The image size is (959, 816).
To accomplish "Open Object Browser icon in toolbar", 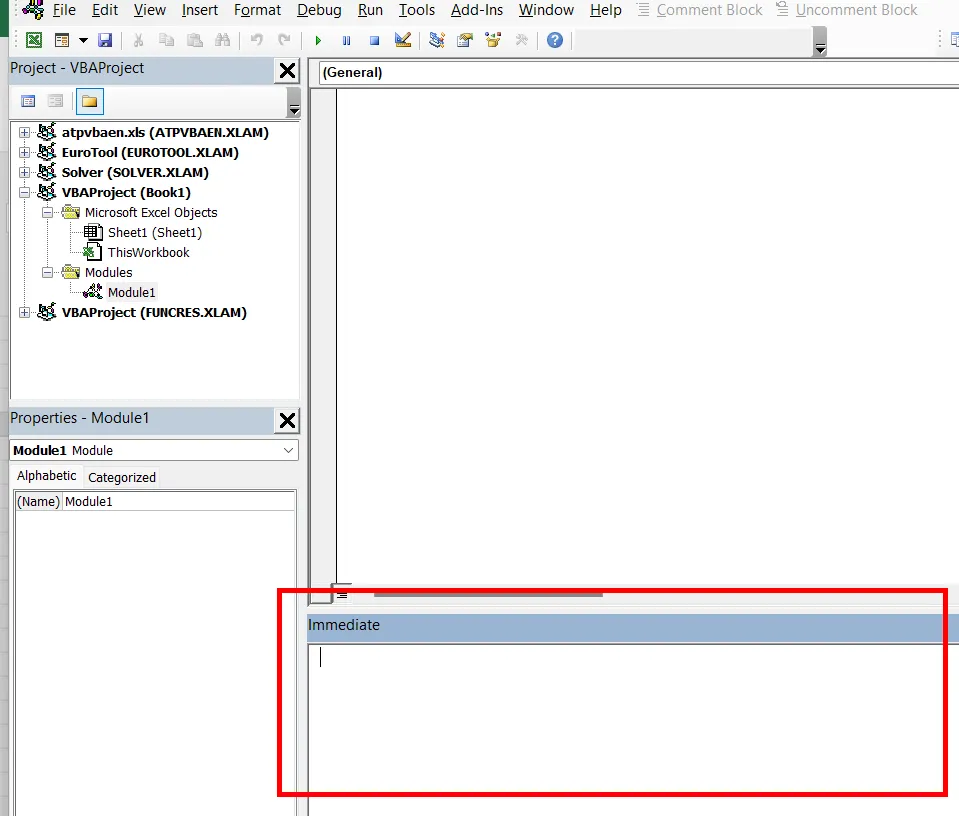I will pos(493,40).
